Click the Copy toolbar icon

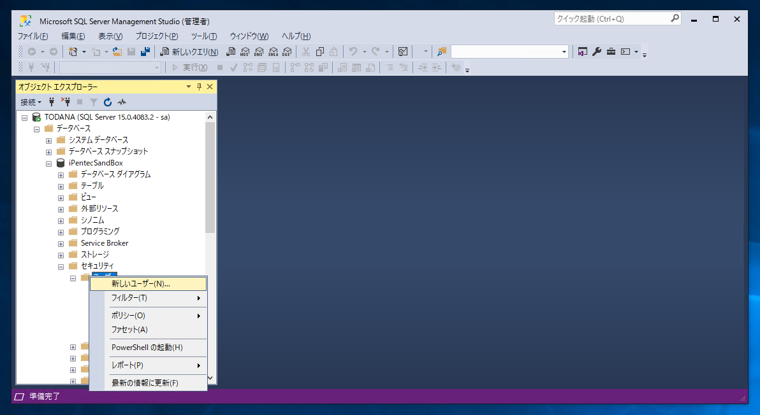(320, 51)
